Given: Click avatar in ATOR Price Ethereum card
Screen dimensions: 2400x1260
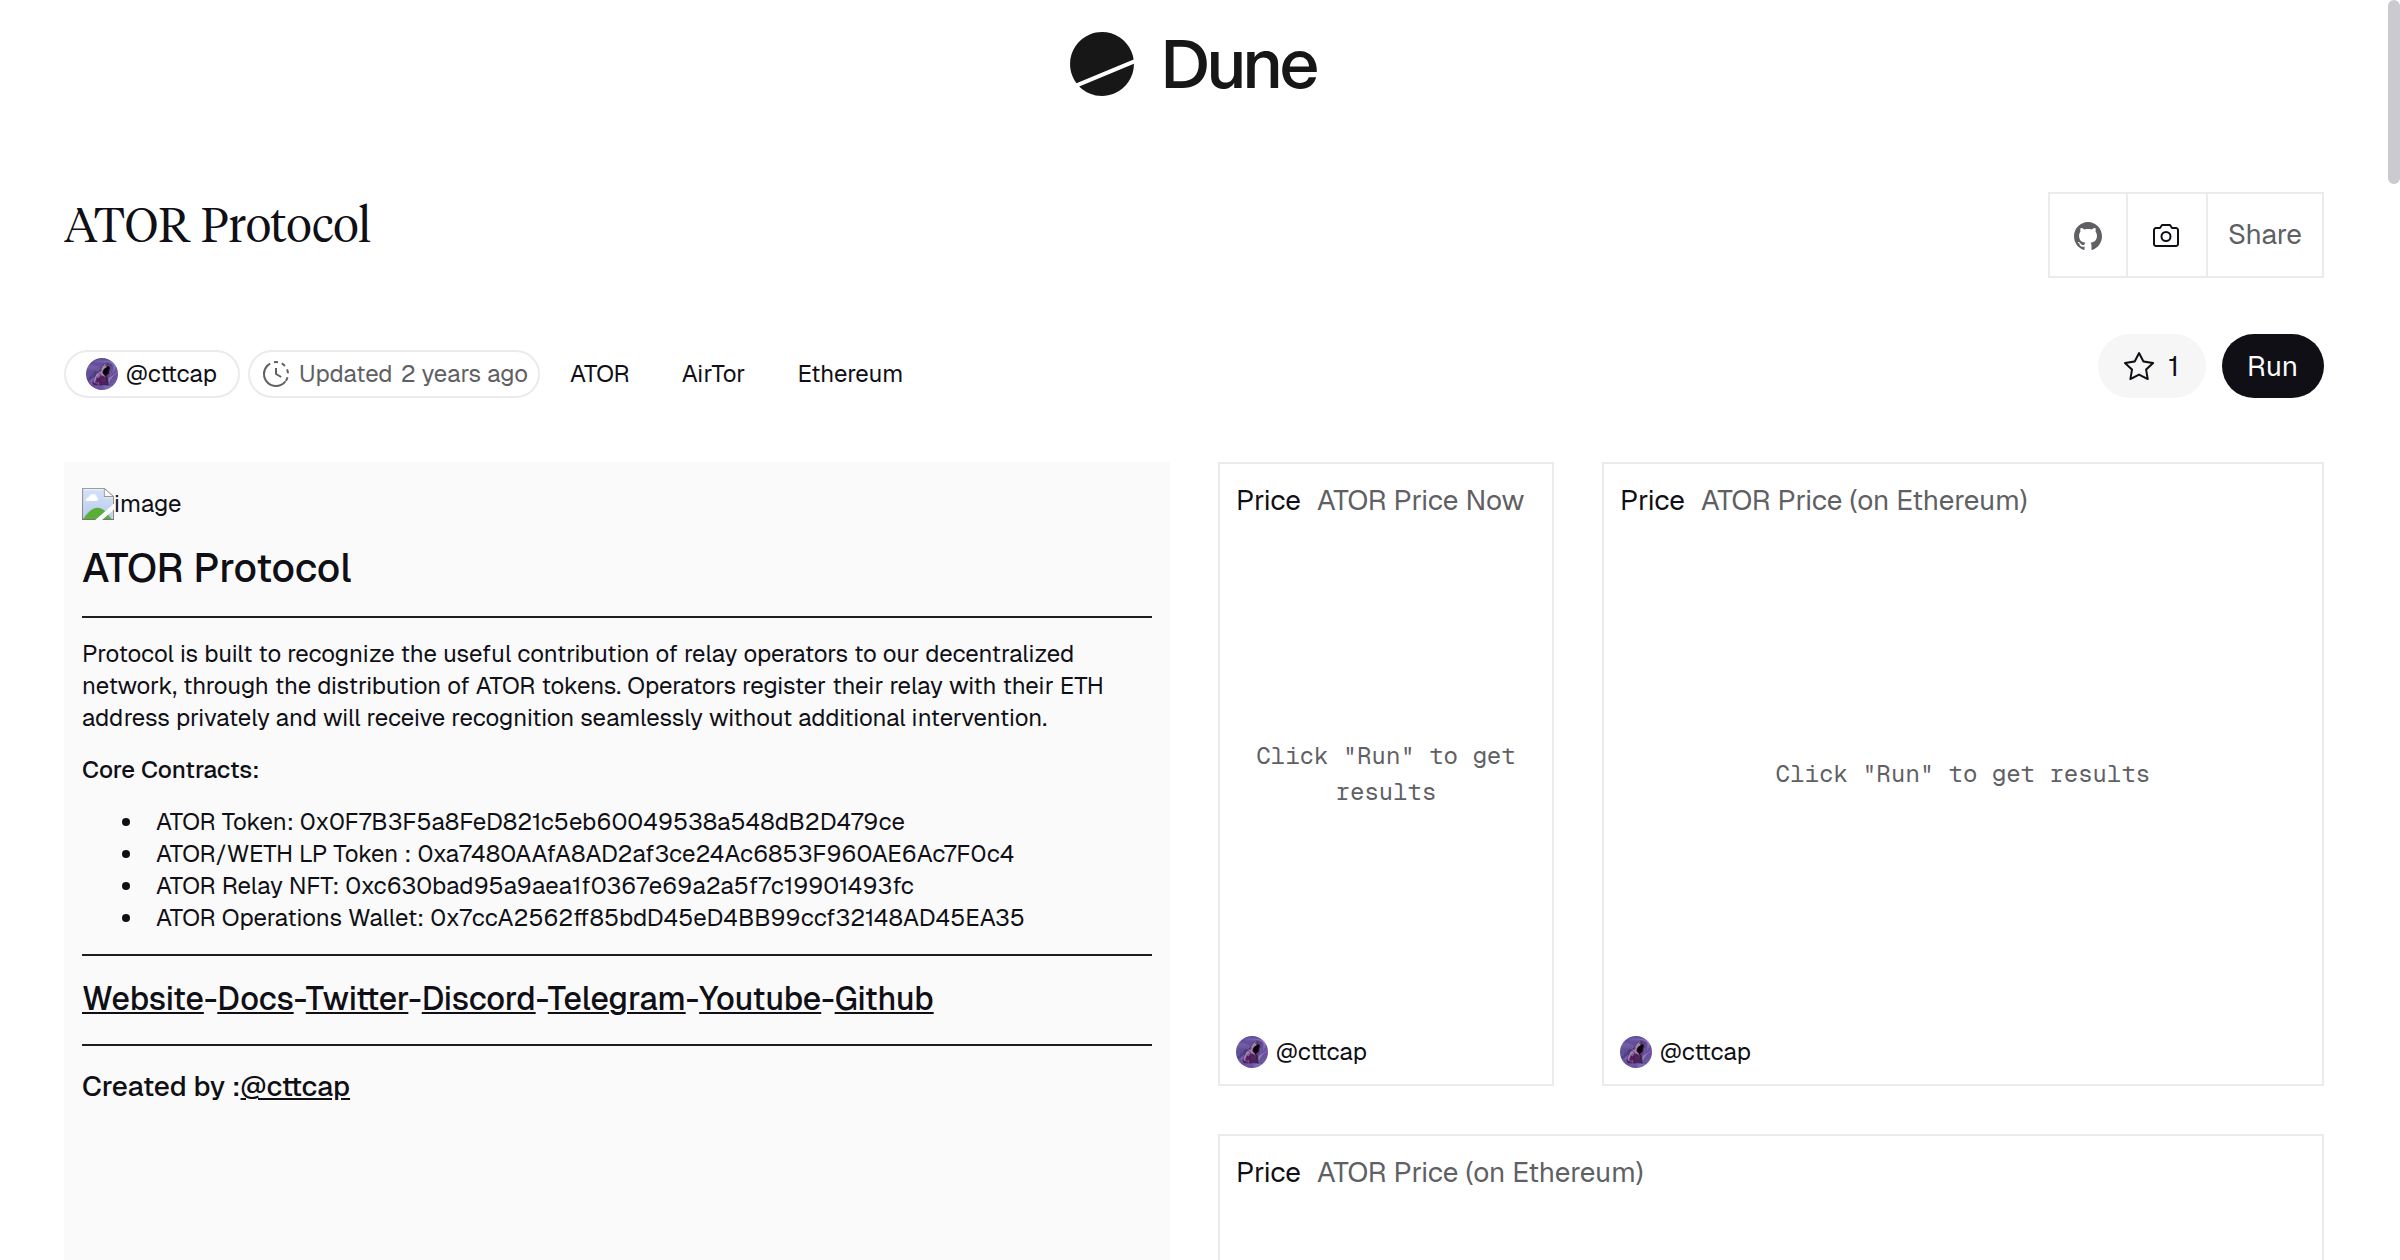Looking at the screenshot, I should pos(1636,1052).
